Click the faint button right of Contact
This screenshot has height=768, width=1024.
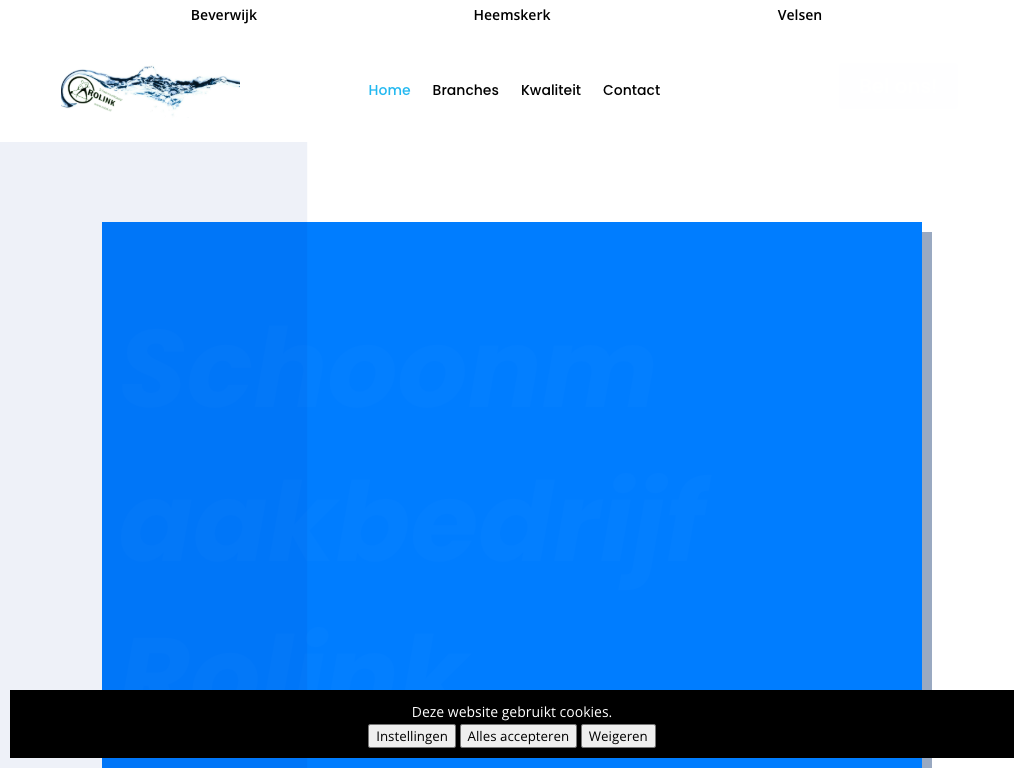tap(898, 87)
